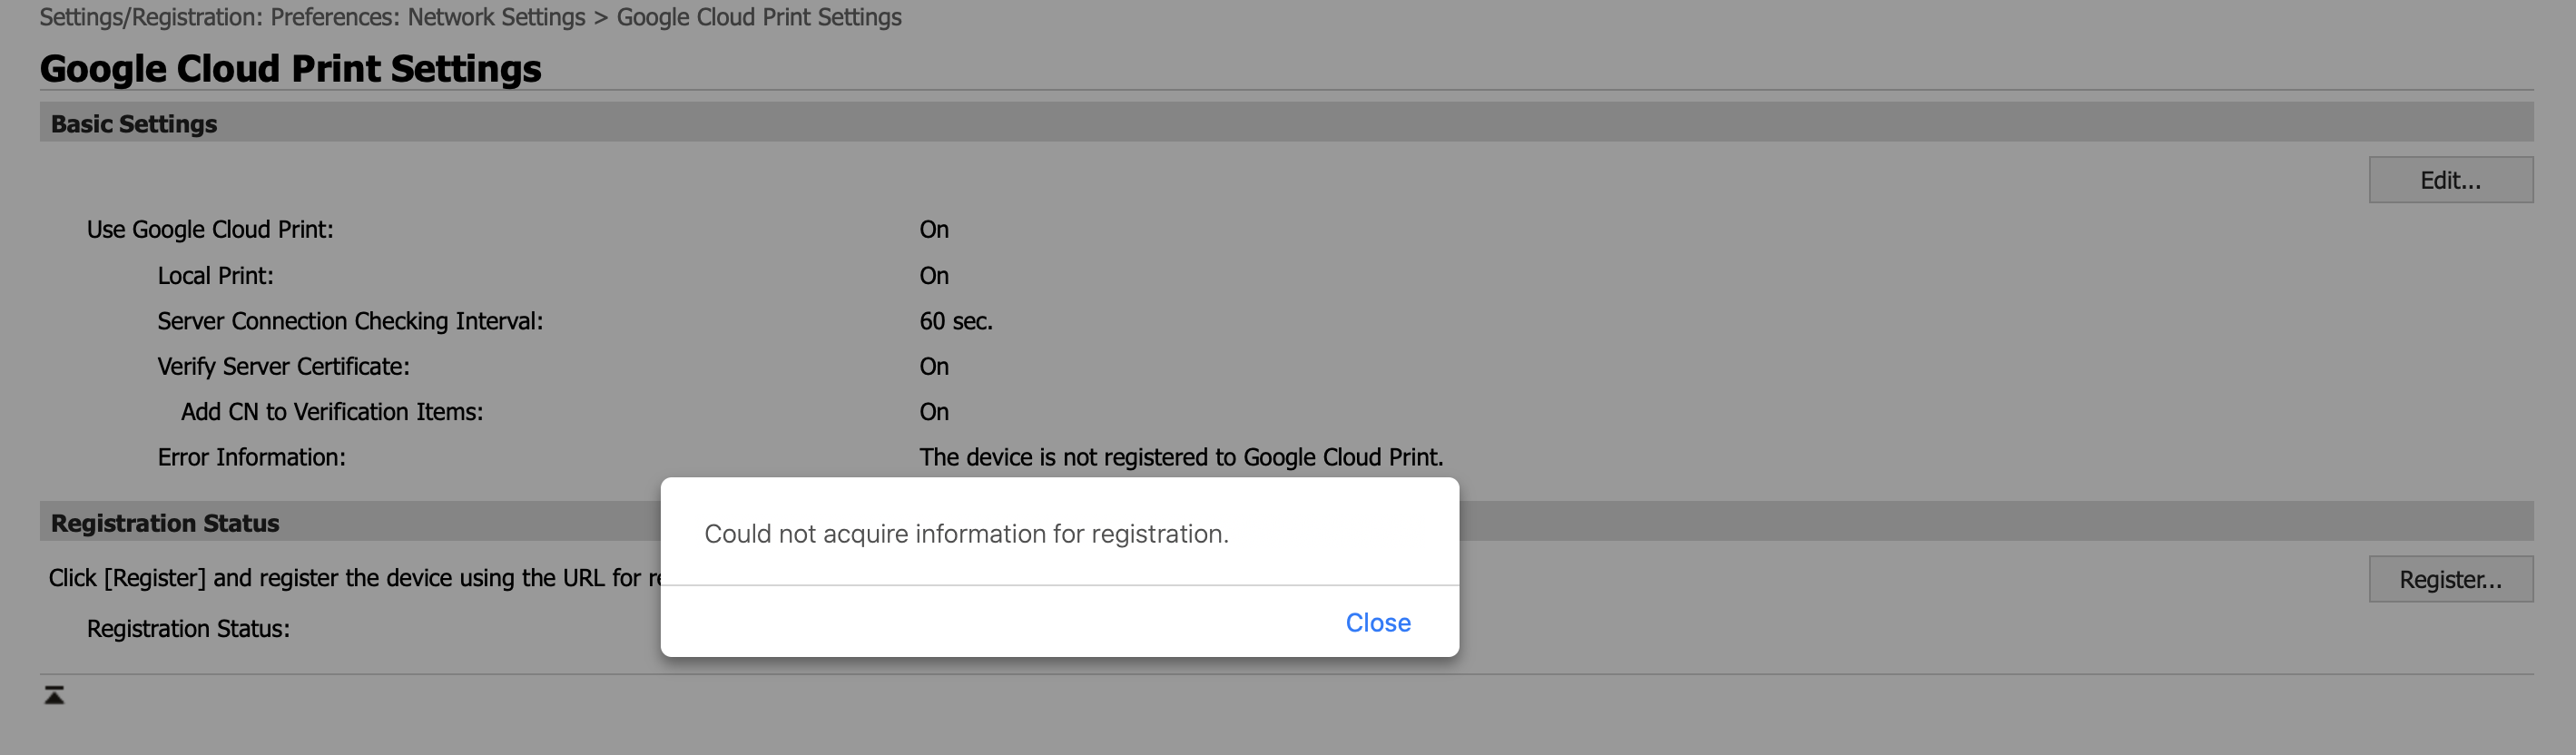
Task: Click the error message inside the dialog
Action: click(965, 533)
